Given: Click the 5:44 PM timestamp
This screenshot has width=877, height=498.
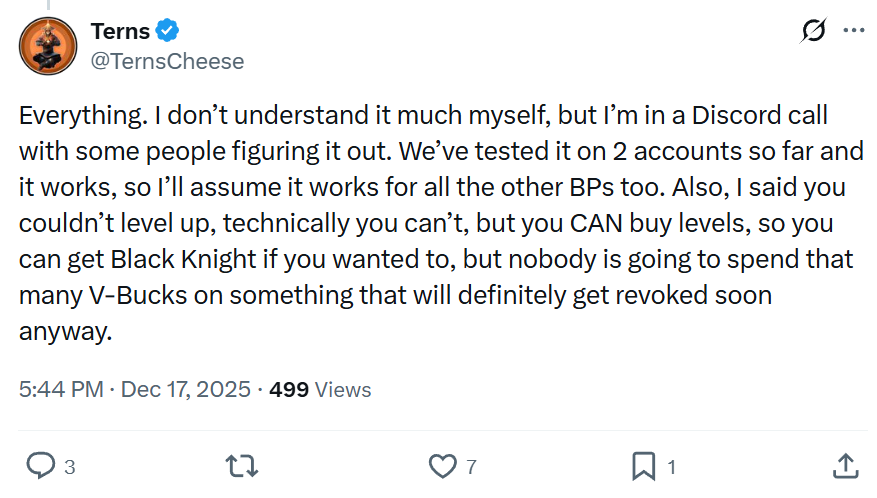Looking at the screenshot, I should pyautogui.click(x=61, y=389).
